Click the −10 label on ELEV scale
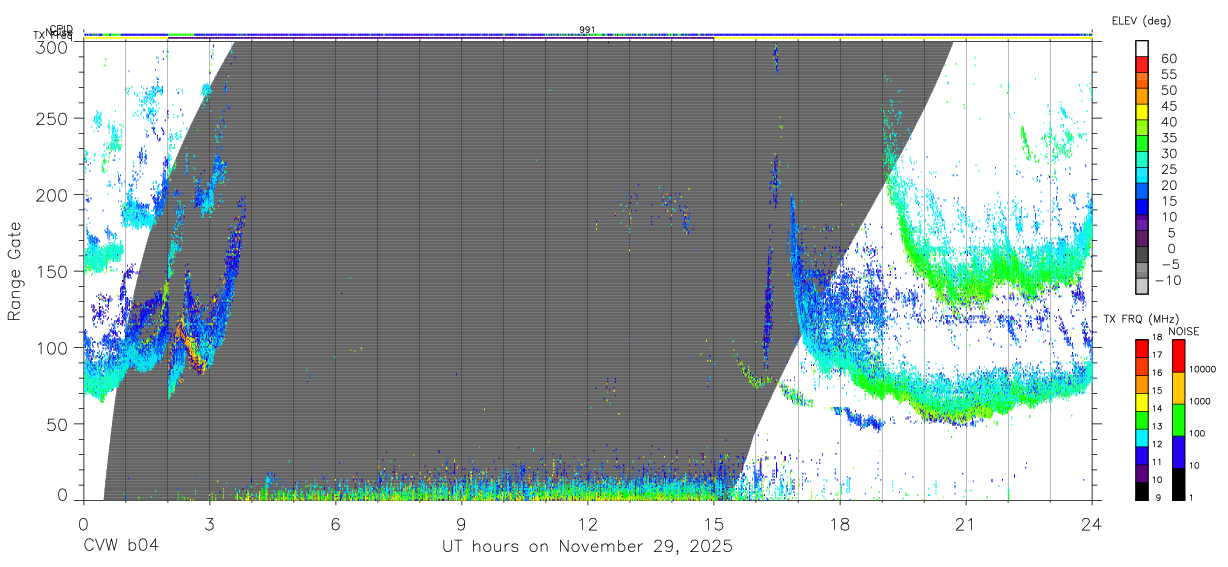 pos(1168,281)
